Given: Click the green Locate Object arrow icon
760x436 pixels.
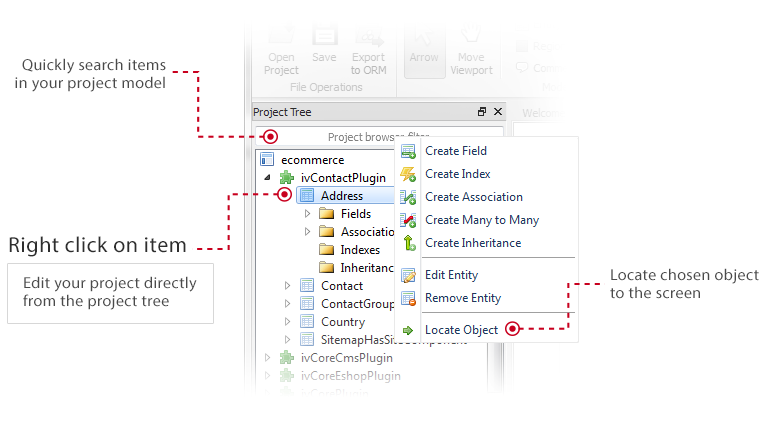Looking at the screenshot, I should (408, 330).
